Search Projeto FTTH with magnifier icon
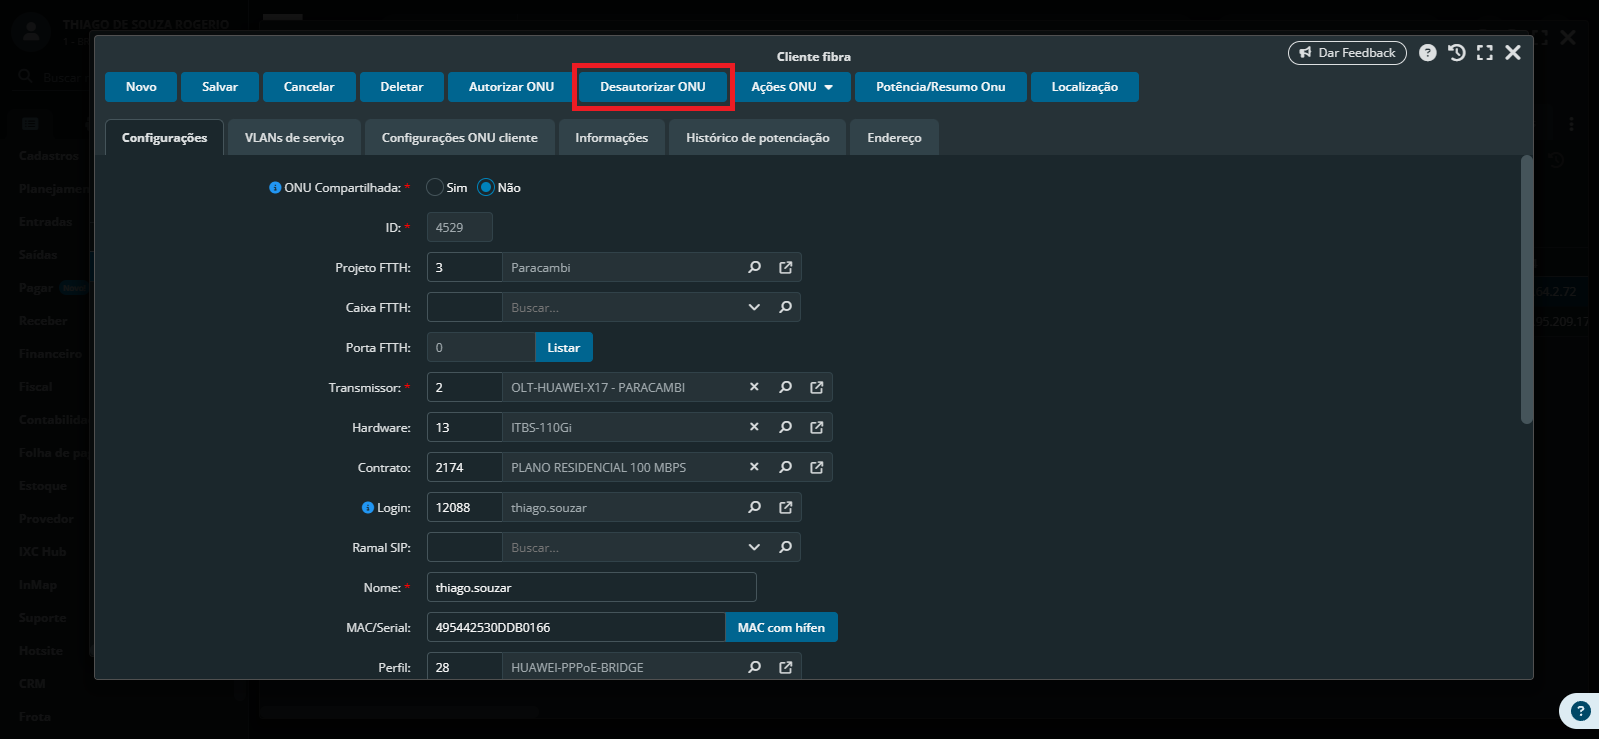Screen dimensions: 1599x739 point(754,267)
